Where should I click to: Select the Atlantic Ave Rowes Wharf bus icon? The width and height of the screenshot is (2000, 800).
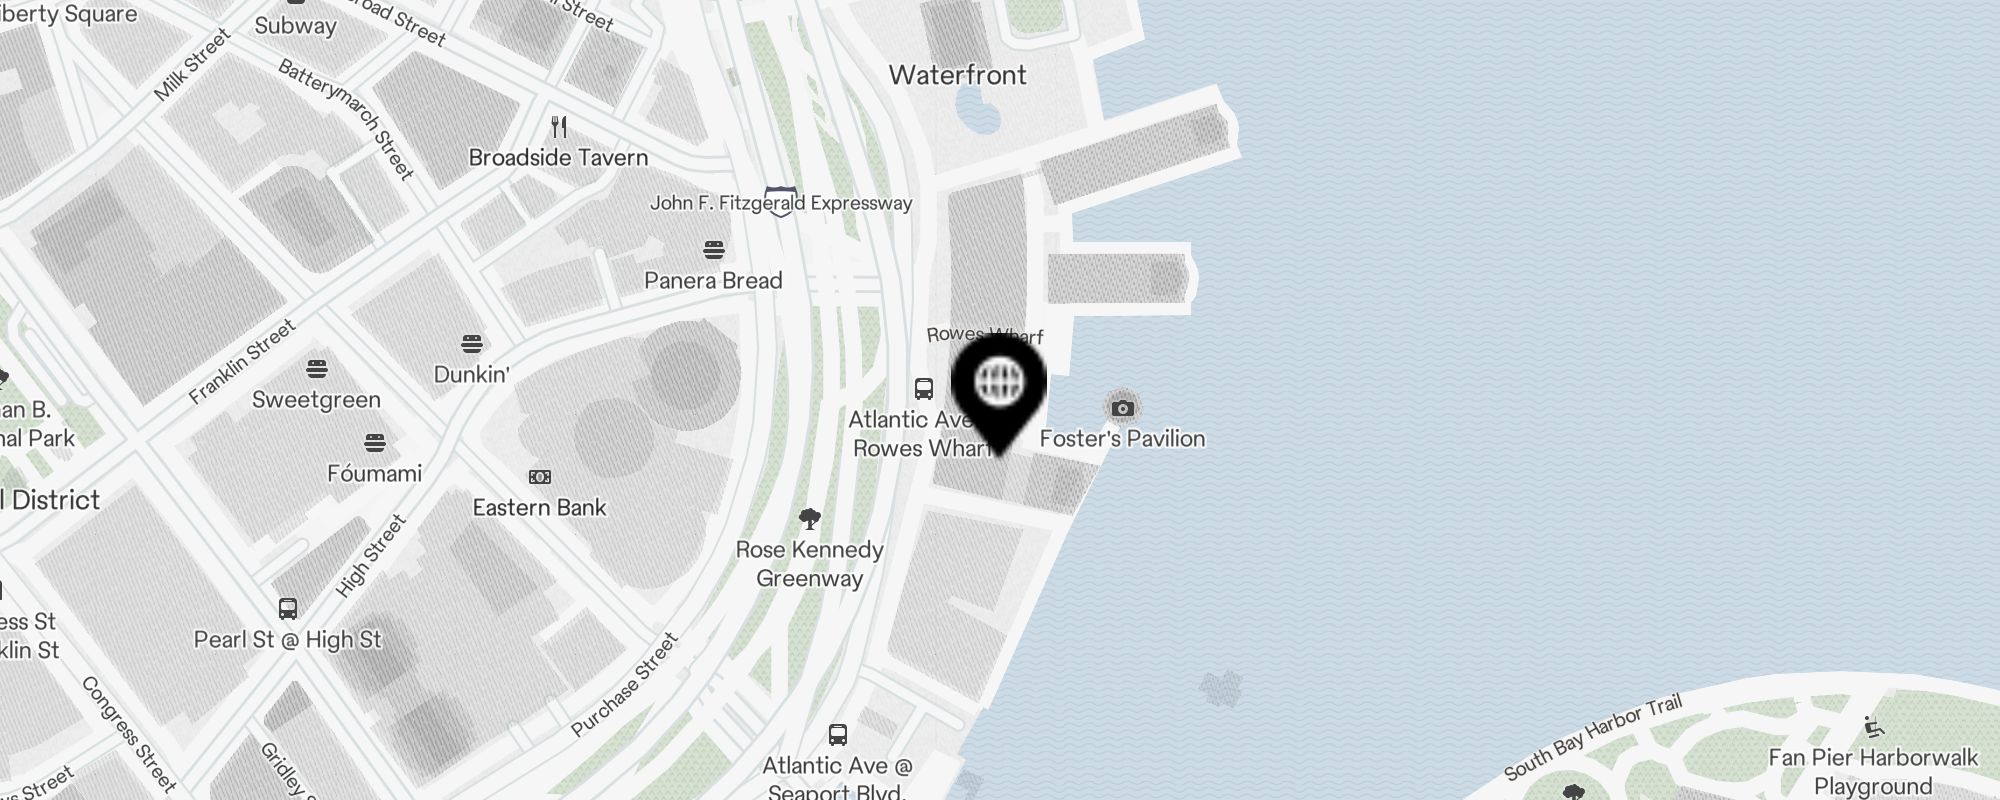(x=924, y=389)
